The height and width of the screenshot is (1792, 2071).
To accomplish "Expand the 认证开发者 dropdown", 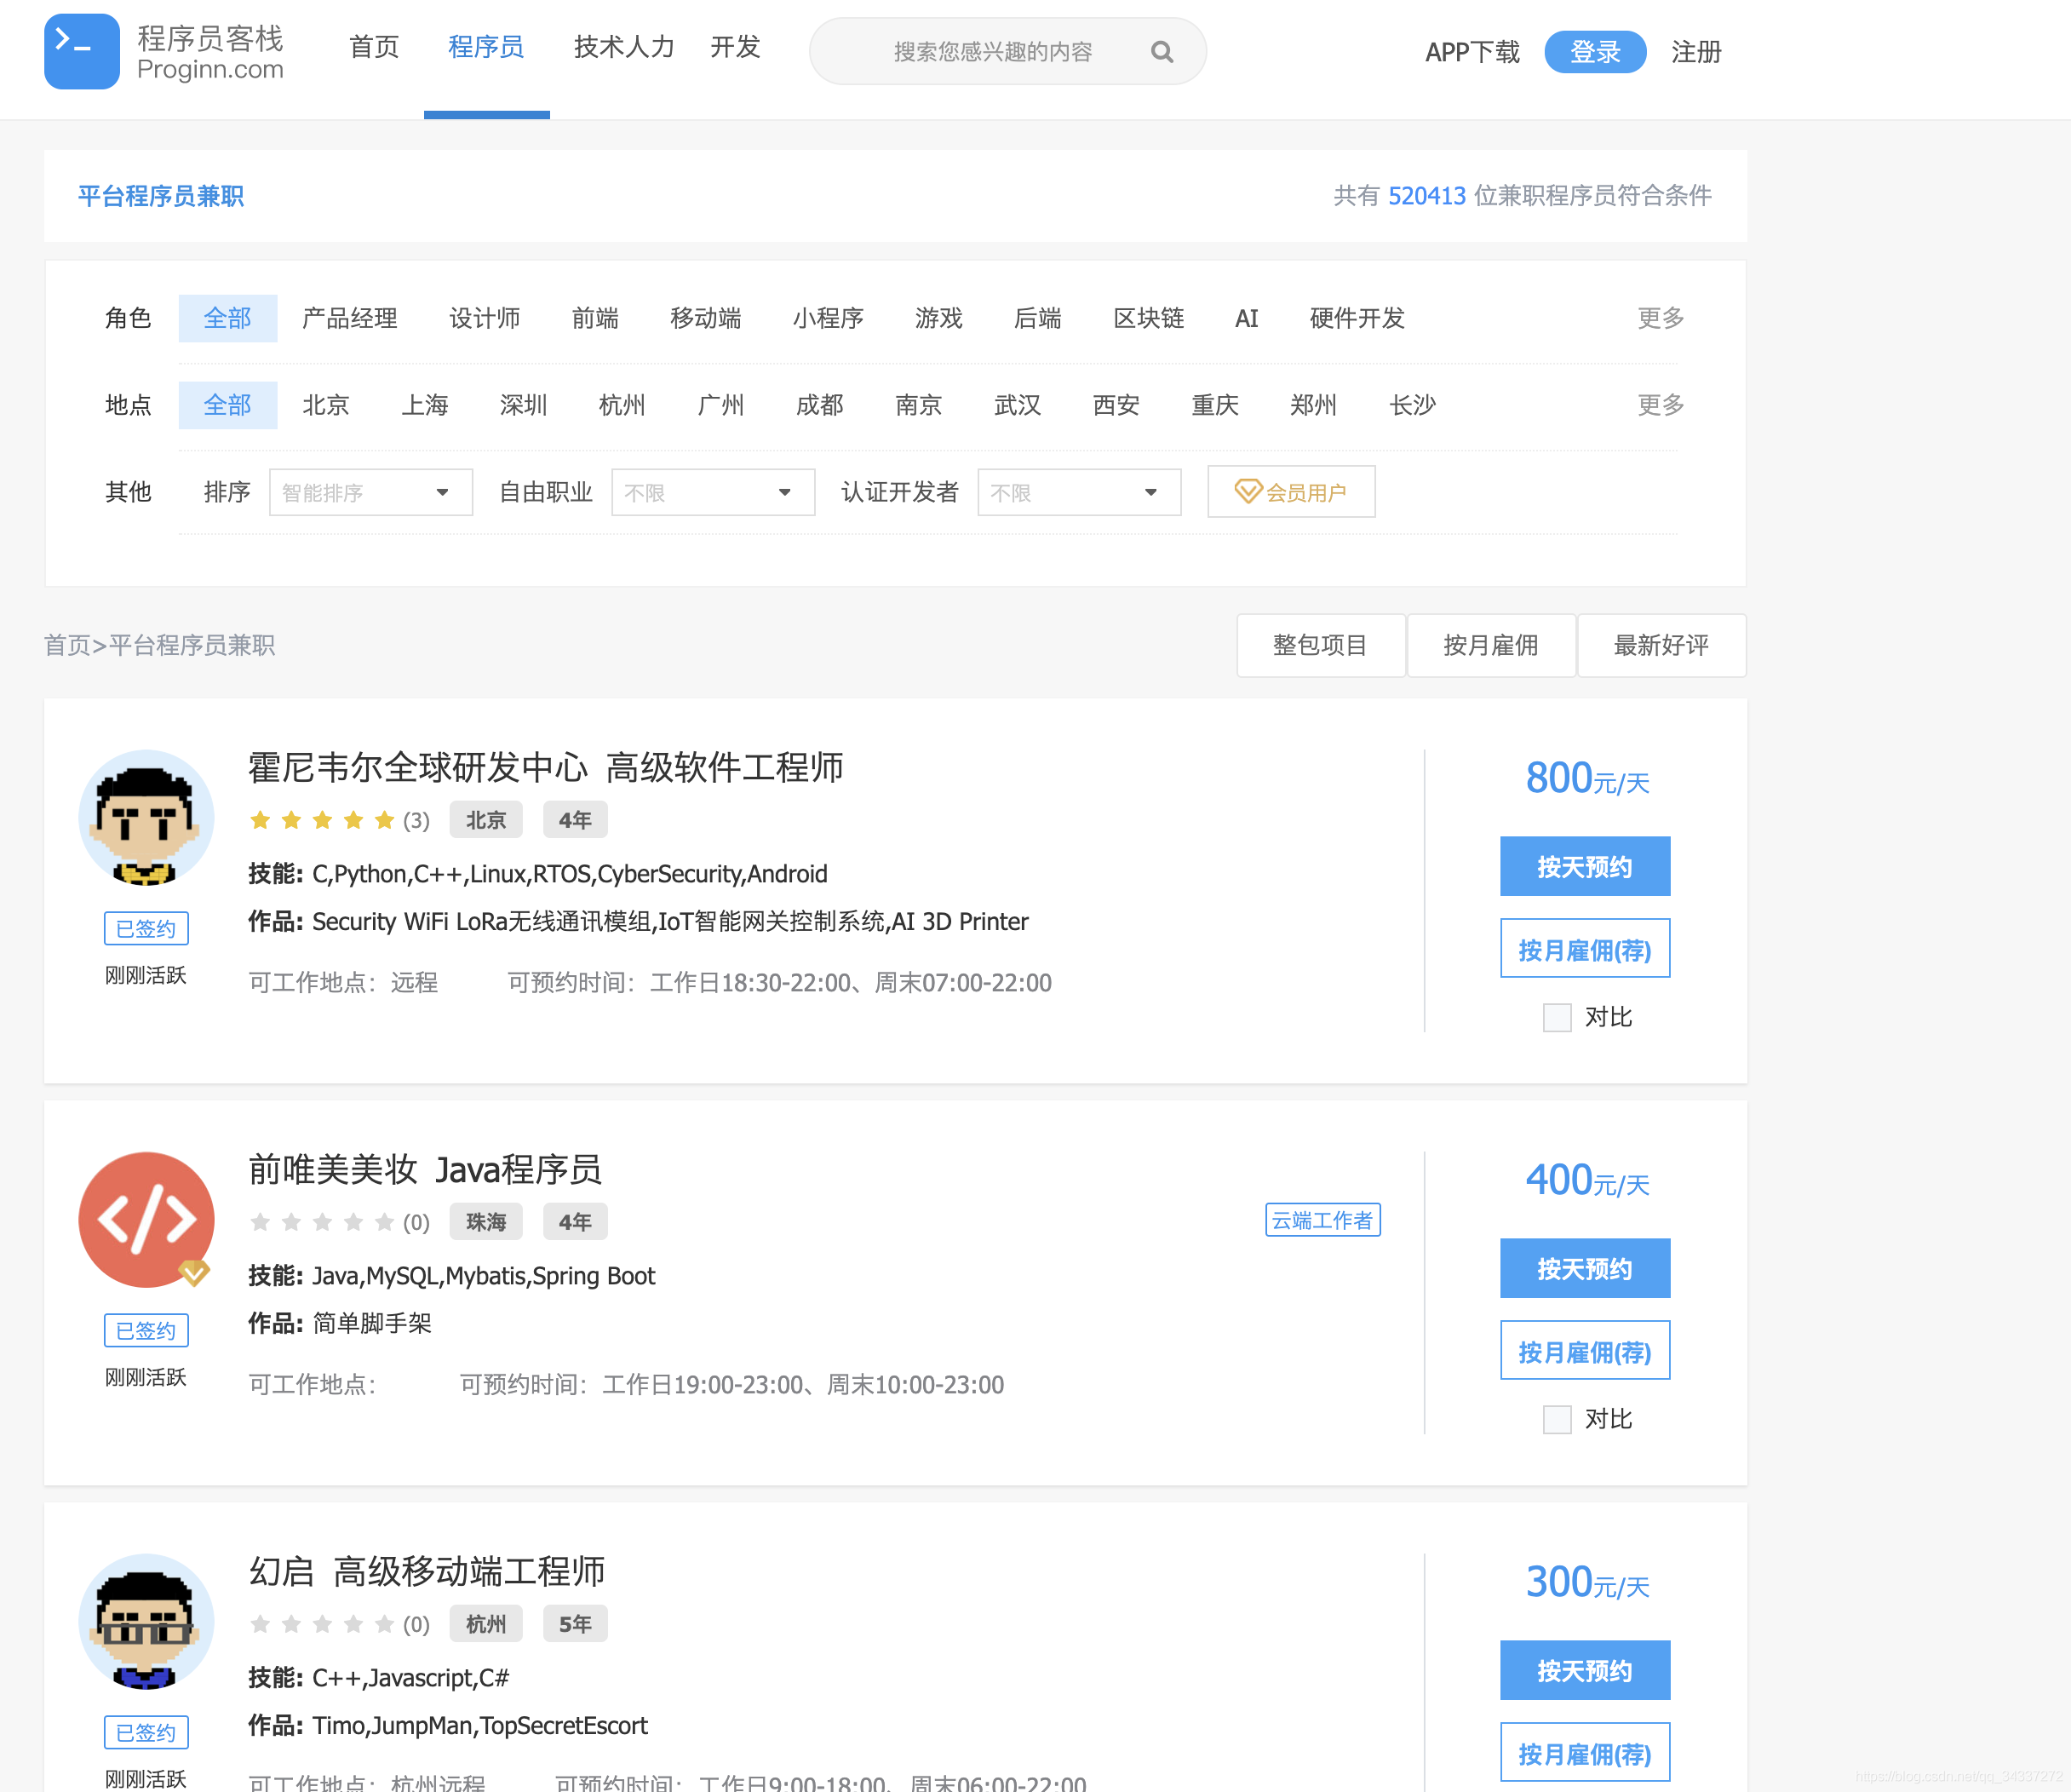I will (x=1078, y=492).
